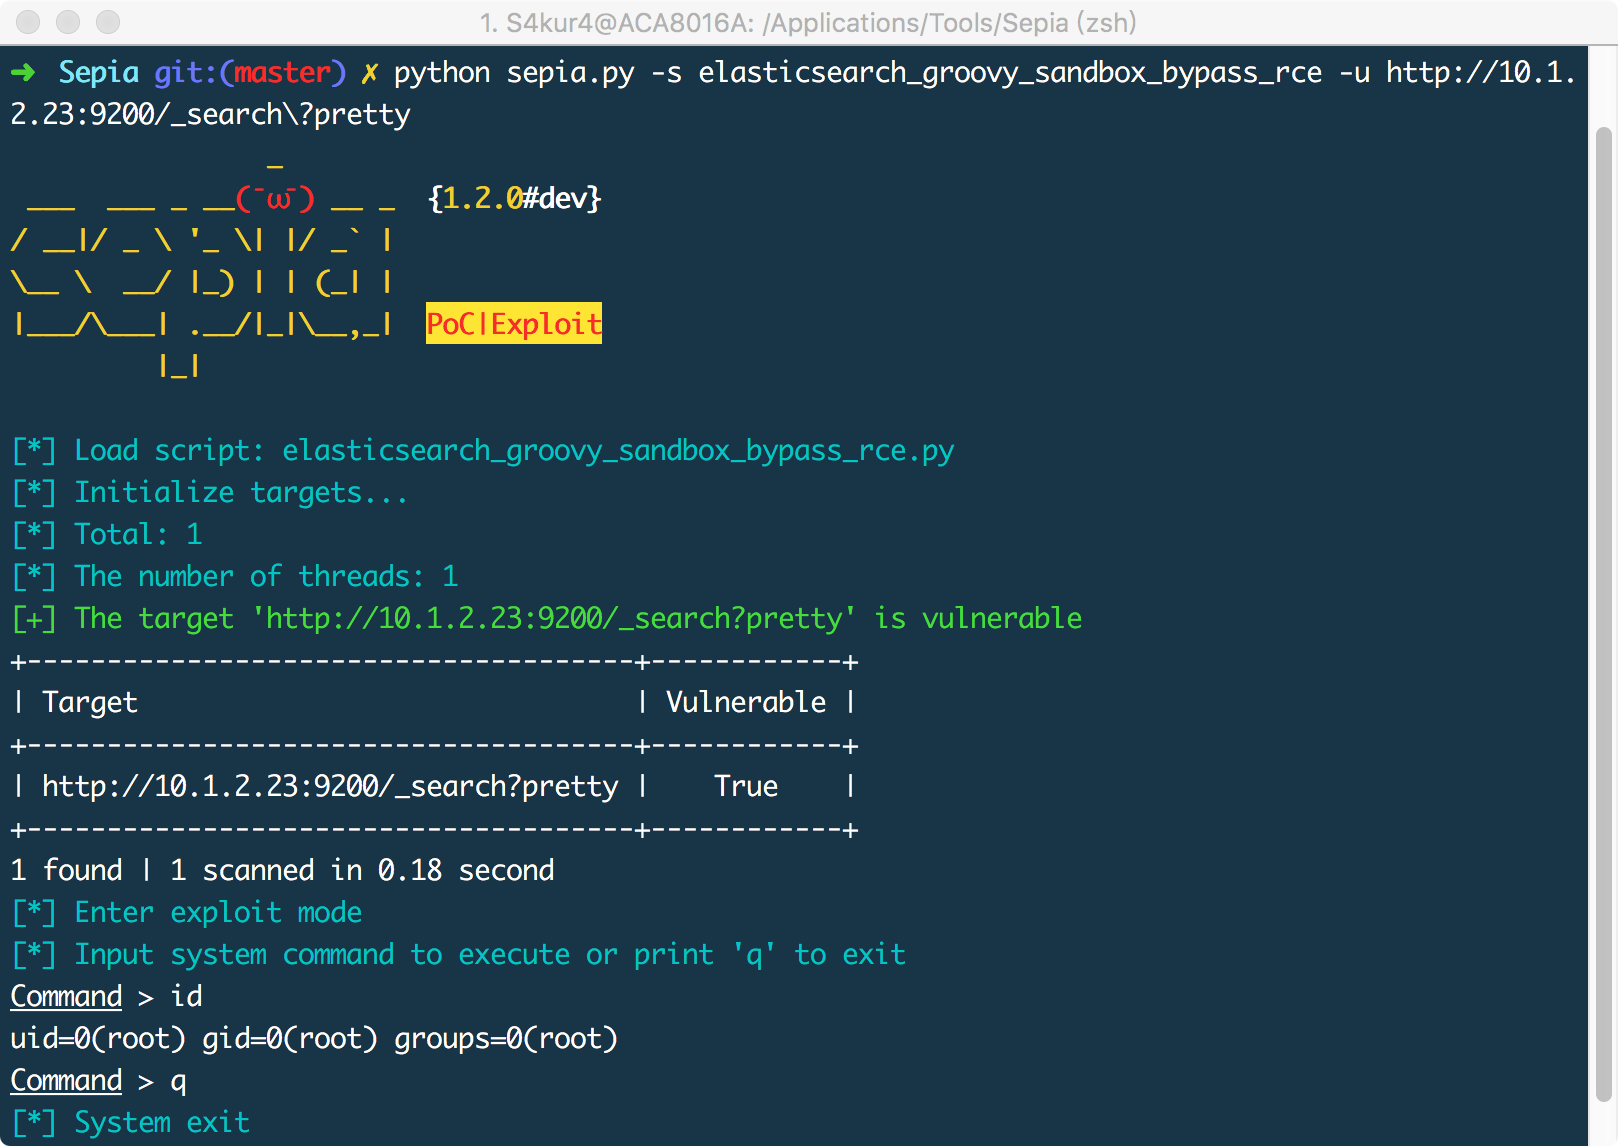The height and width of the screenshot is (1146, 1618).
Task: Click the {1.2.0#dev} version label
Action: tap(514, 198)
